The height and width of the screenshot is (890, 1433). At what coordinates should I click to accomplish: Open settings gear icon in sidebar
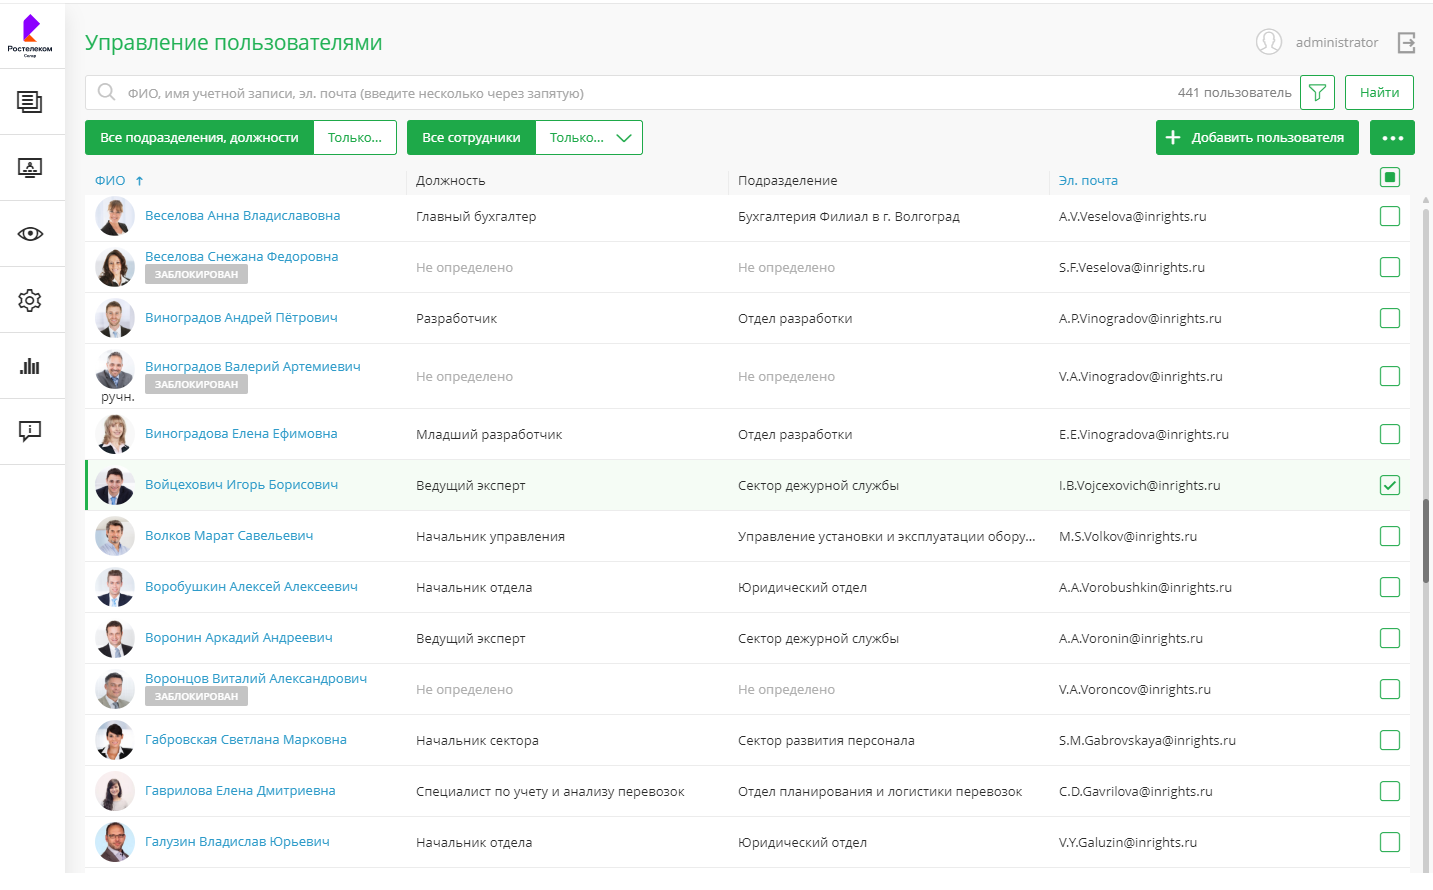30,300
